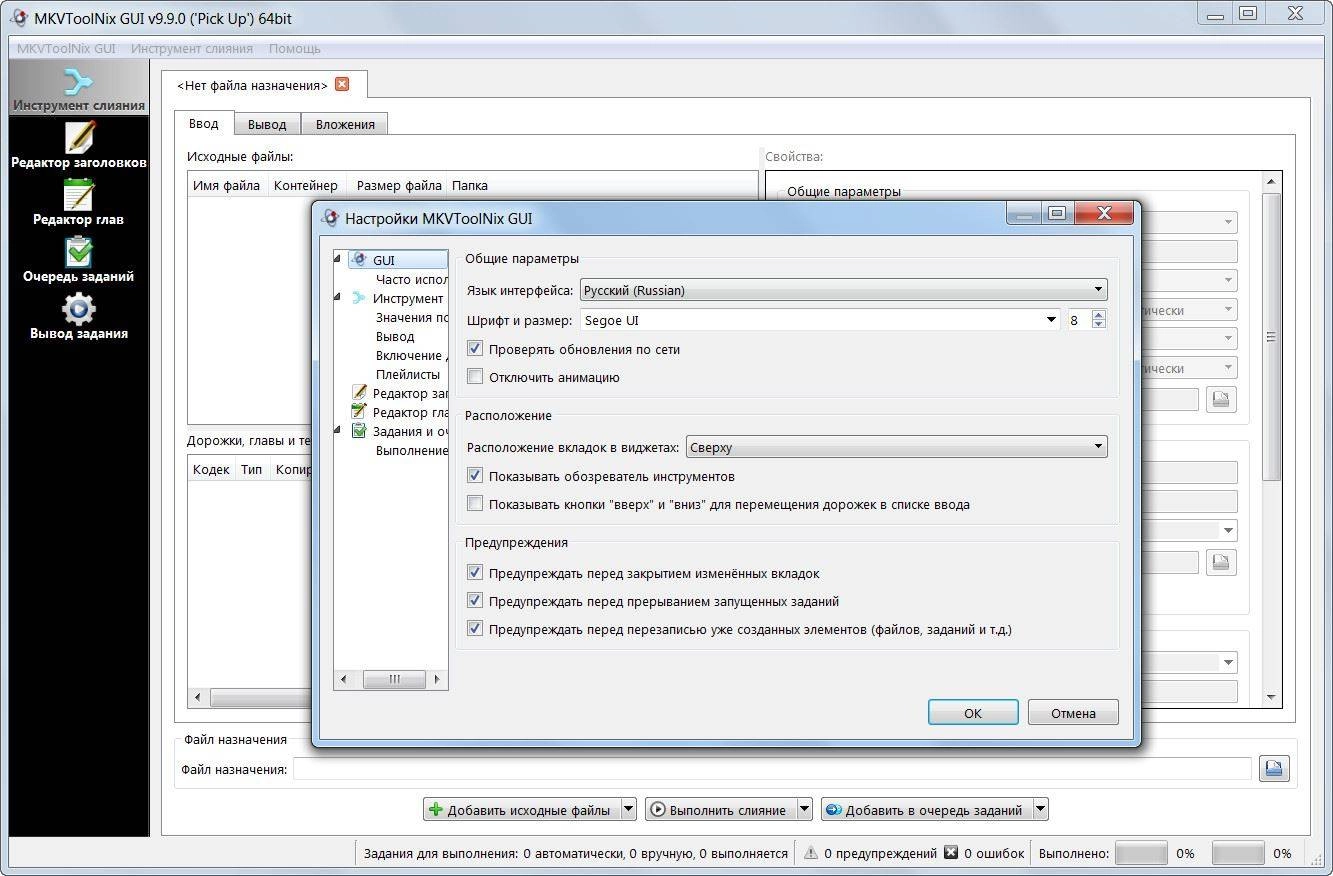Open Редактор глав in the sidebar

78,202
